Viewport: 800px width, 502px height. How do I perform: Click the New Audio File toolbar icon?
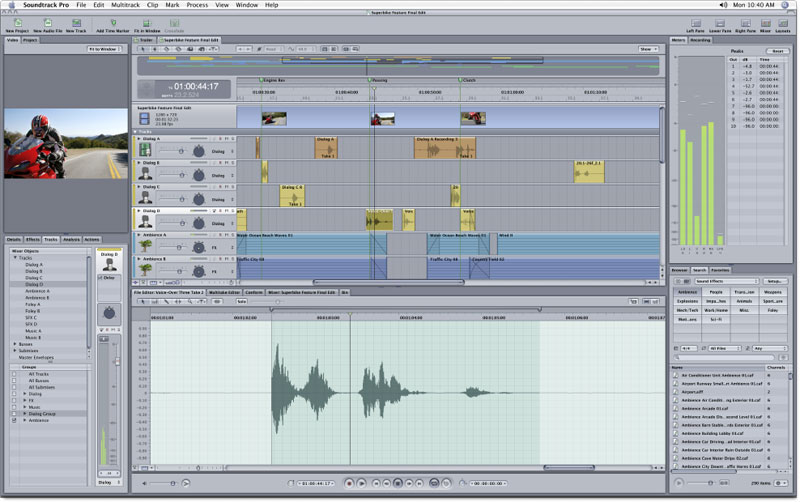click(47, 23)
